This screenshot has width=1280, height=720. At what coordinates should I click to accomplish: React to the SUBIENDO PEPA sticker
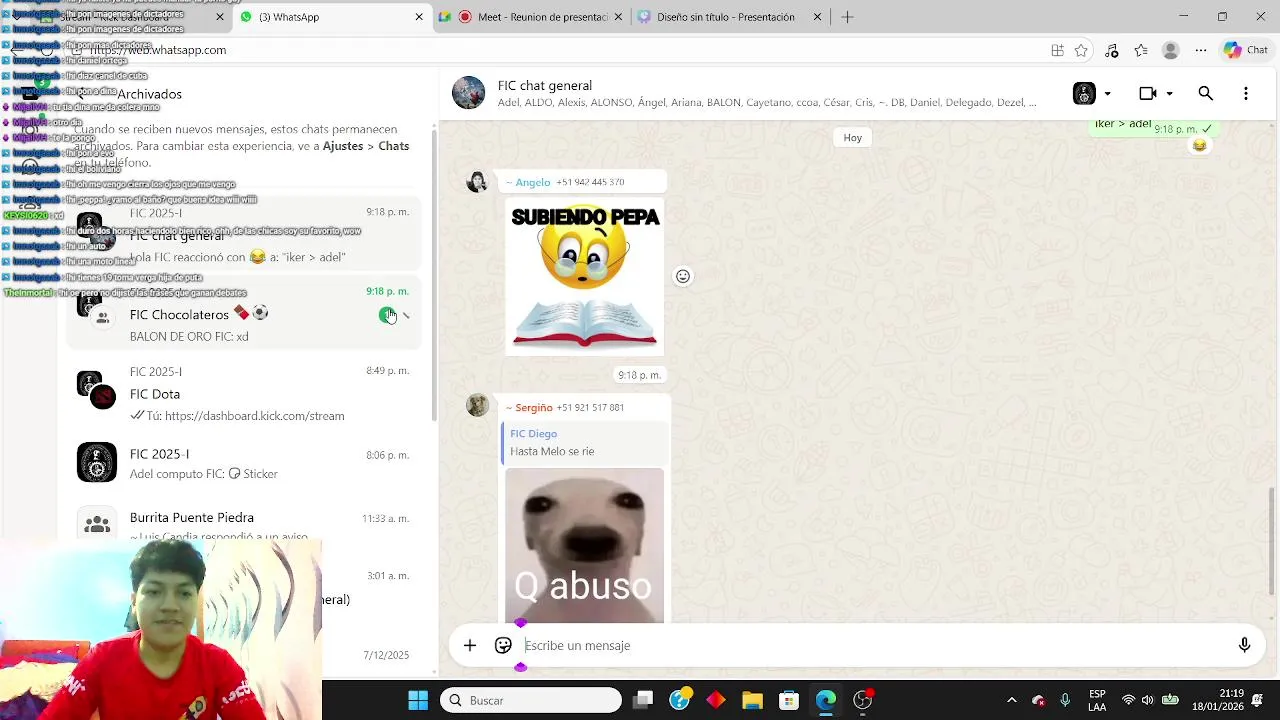(683, 276)
